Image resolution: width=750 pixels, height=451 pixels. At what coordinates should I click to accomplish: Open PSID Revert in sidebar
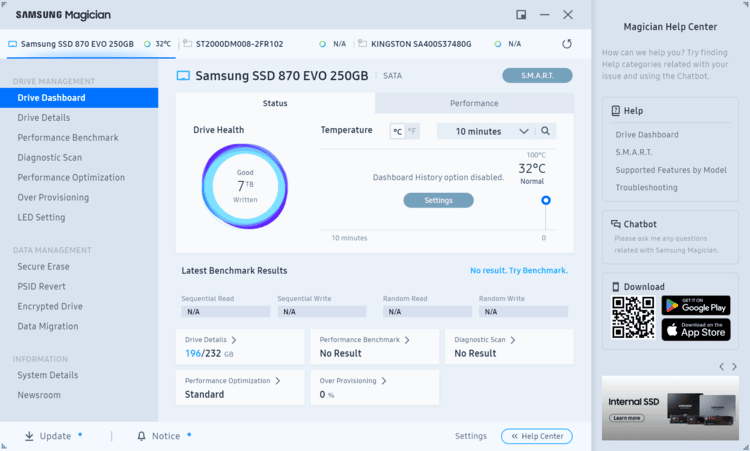click(x=42, y=286)
